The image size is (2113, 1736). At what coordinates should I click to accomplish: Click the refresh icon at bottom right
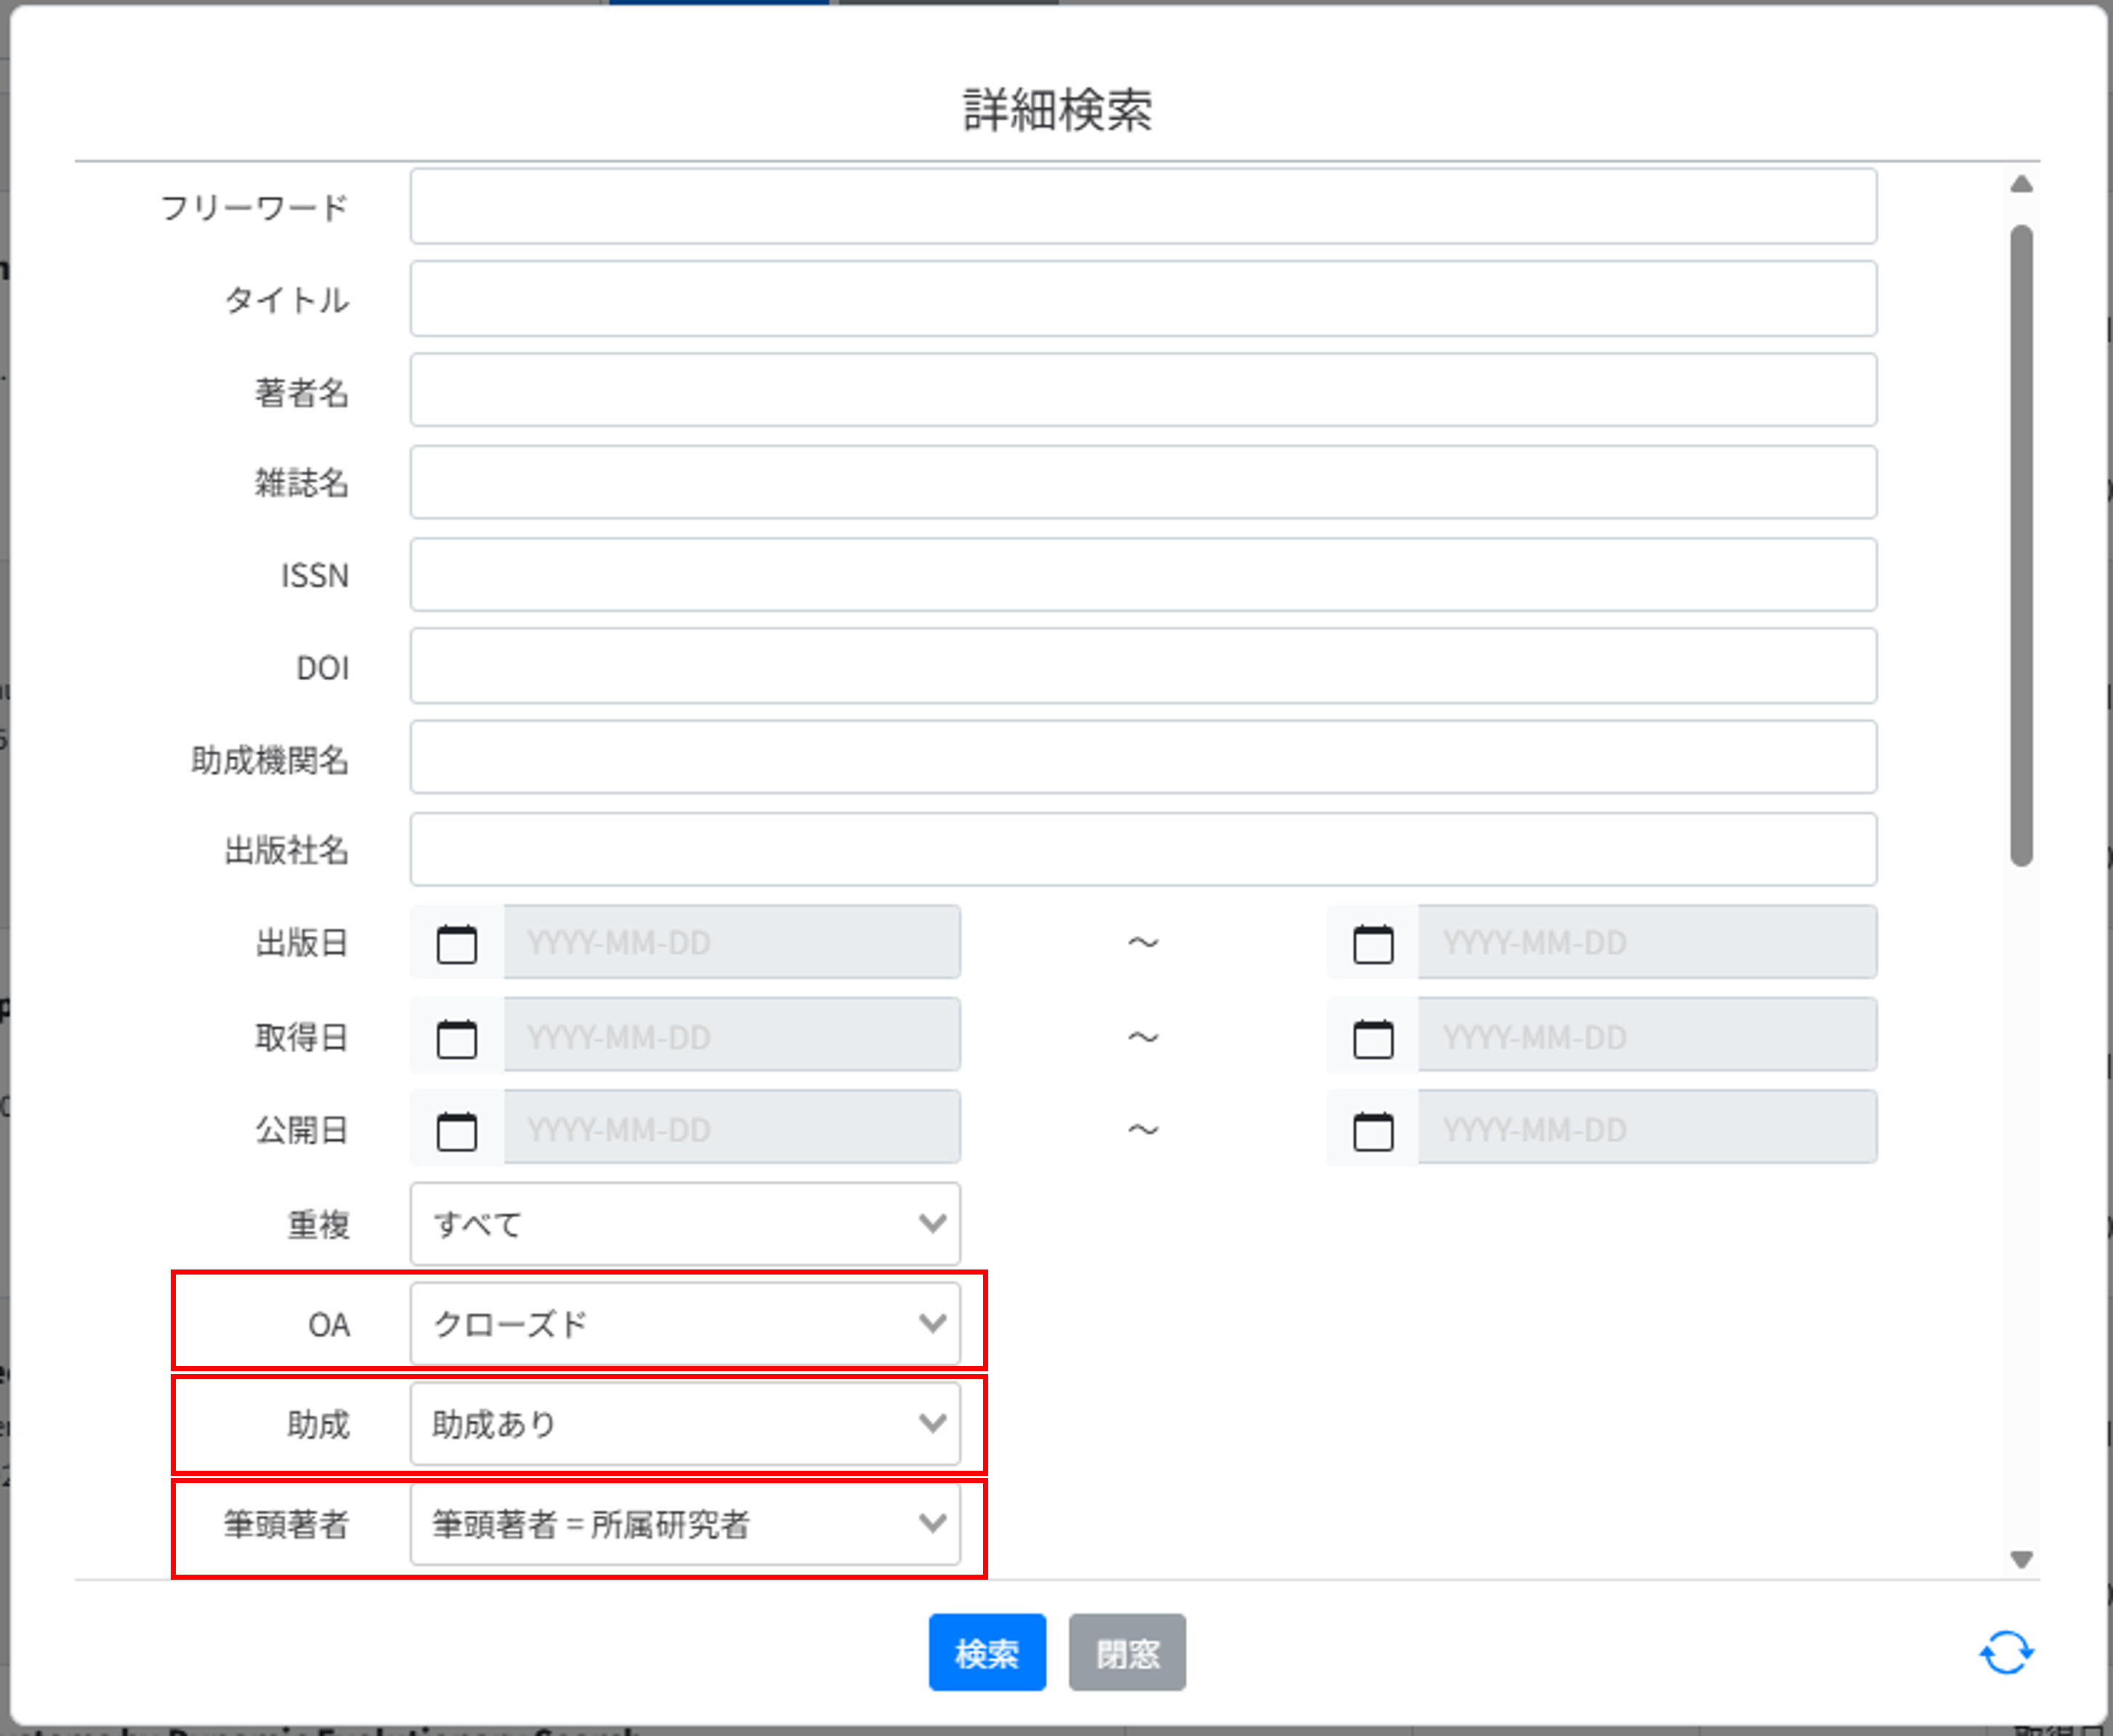tap(2005, 1652)
